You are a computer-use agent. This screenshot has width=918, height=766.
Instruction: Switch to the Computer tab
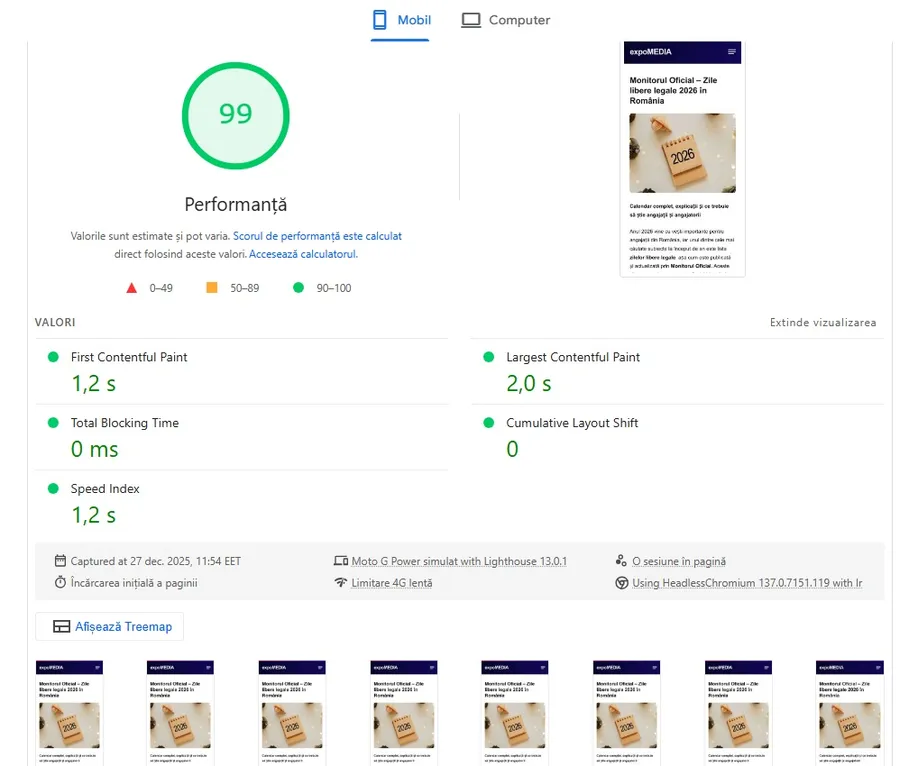[x=505, y=19]
